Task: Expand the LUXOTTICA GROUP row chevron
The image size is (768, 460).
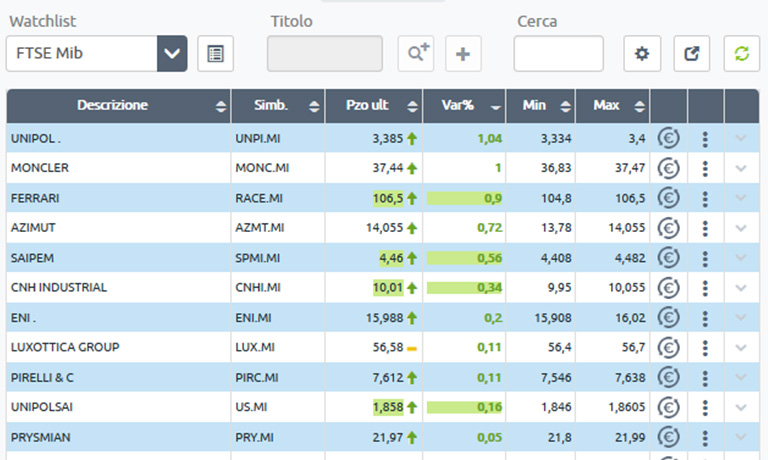Action: (x=741, y=348)
